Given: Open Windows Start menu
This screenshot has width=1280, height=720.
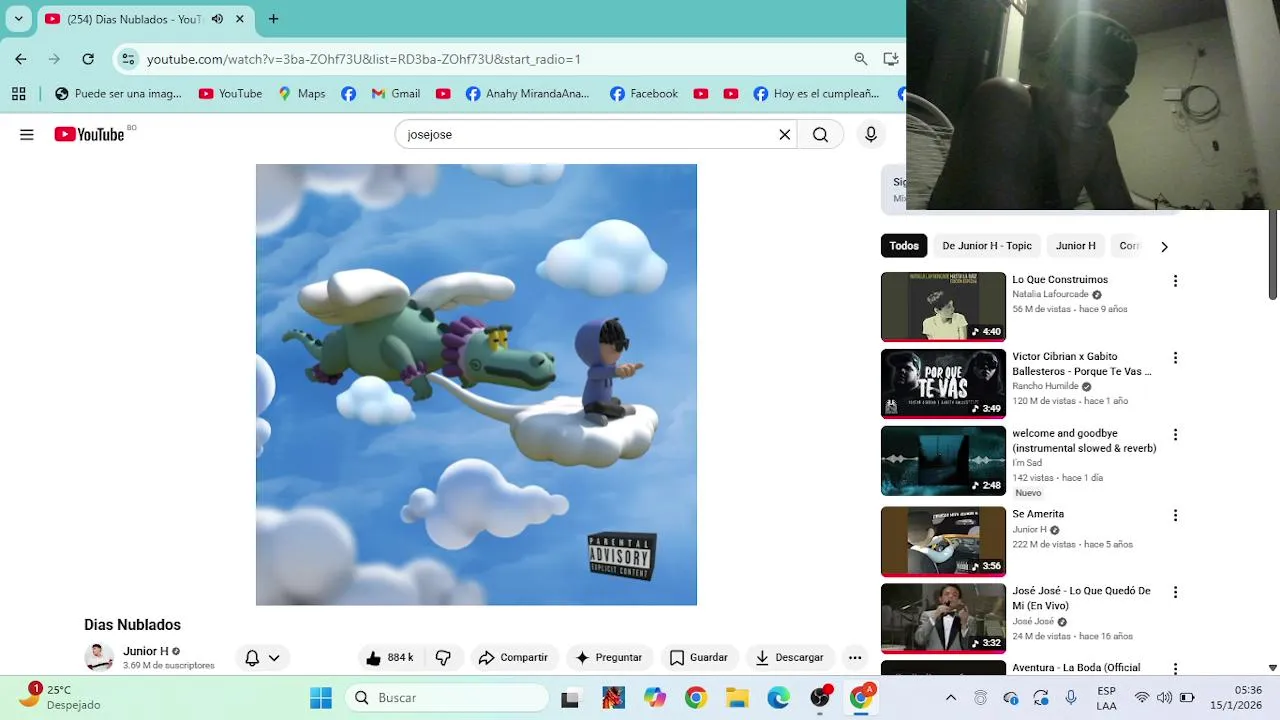Looking at the screenshot, I should click(321, 698).
